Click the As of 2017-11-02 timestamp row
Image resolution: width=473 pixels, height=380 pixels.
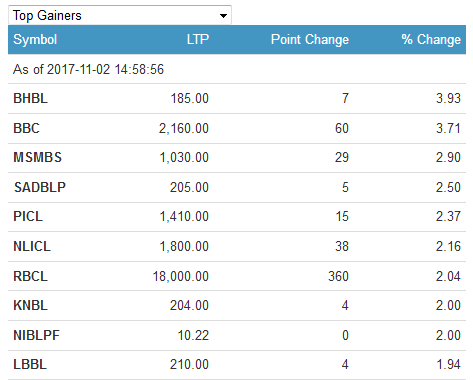[x=237, y=69]
